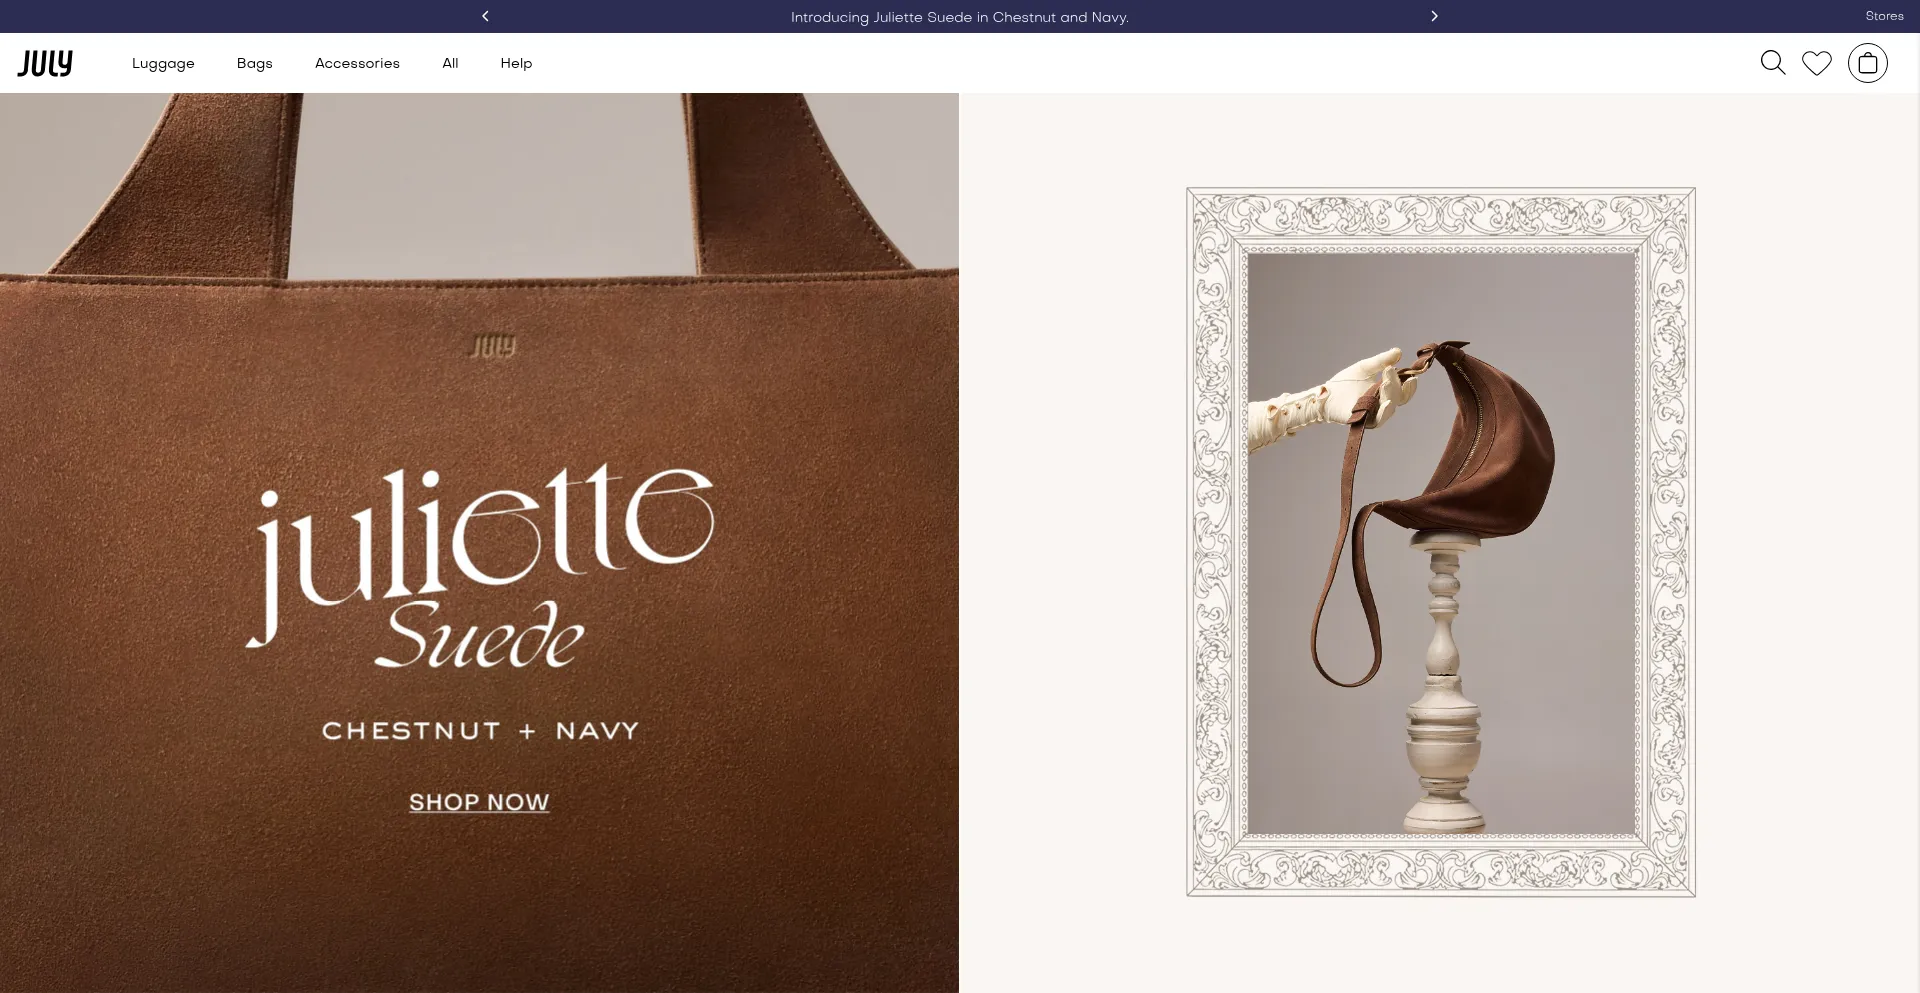Show previous announcement with left chevron

[x=485, y=16]
